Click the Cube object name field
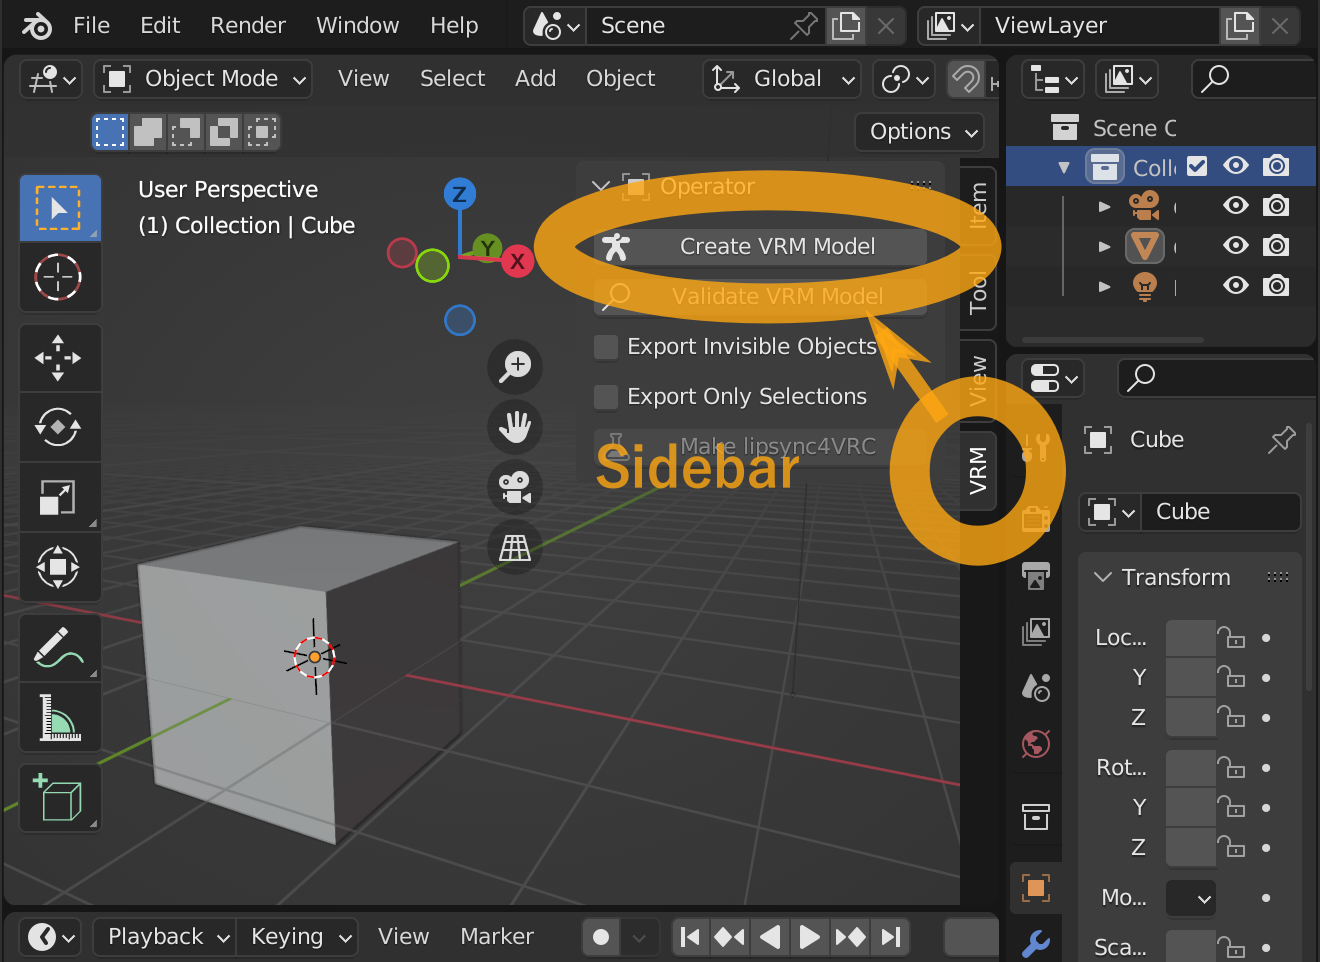Image resolution: width=1320 pixels, height=962 pixels. pyautogui.click(x=1220, y=512)
